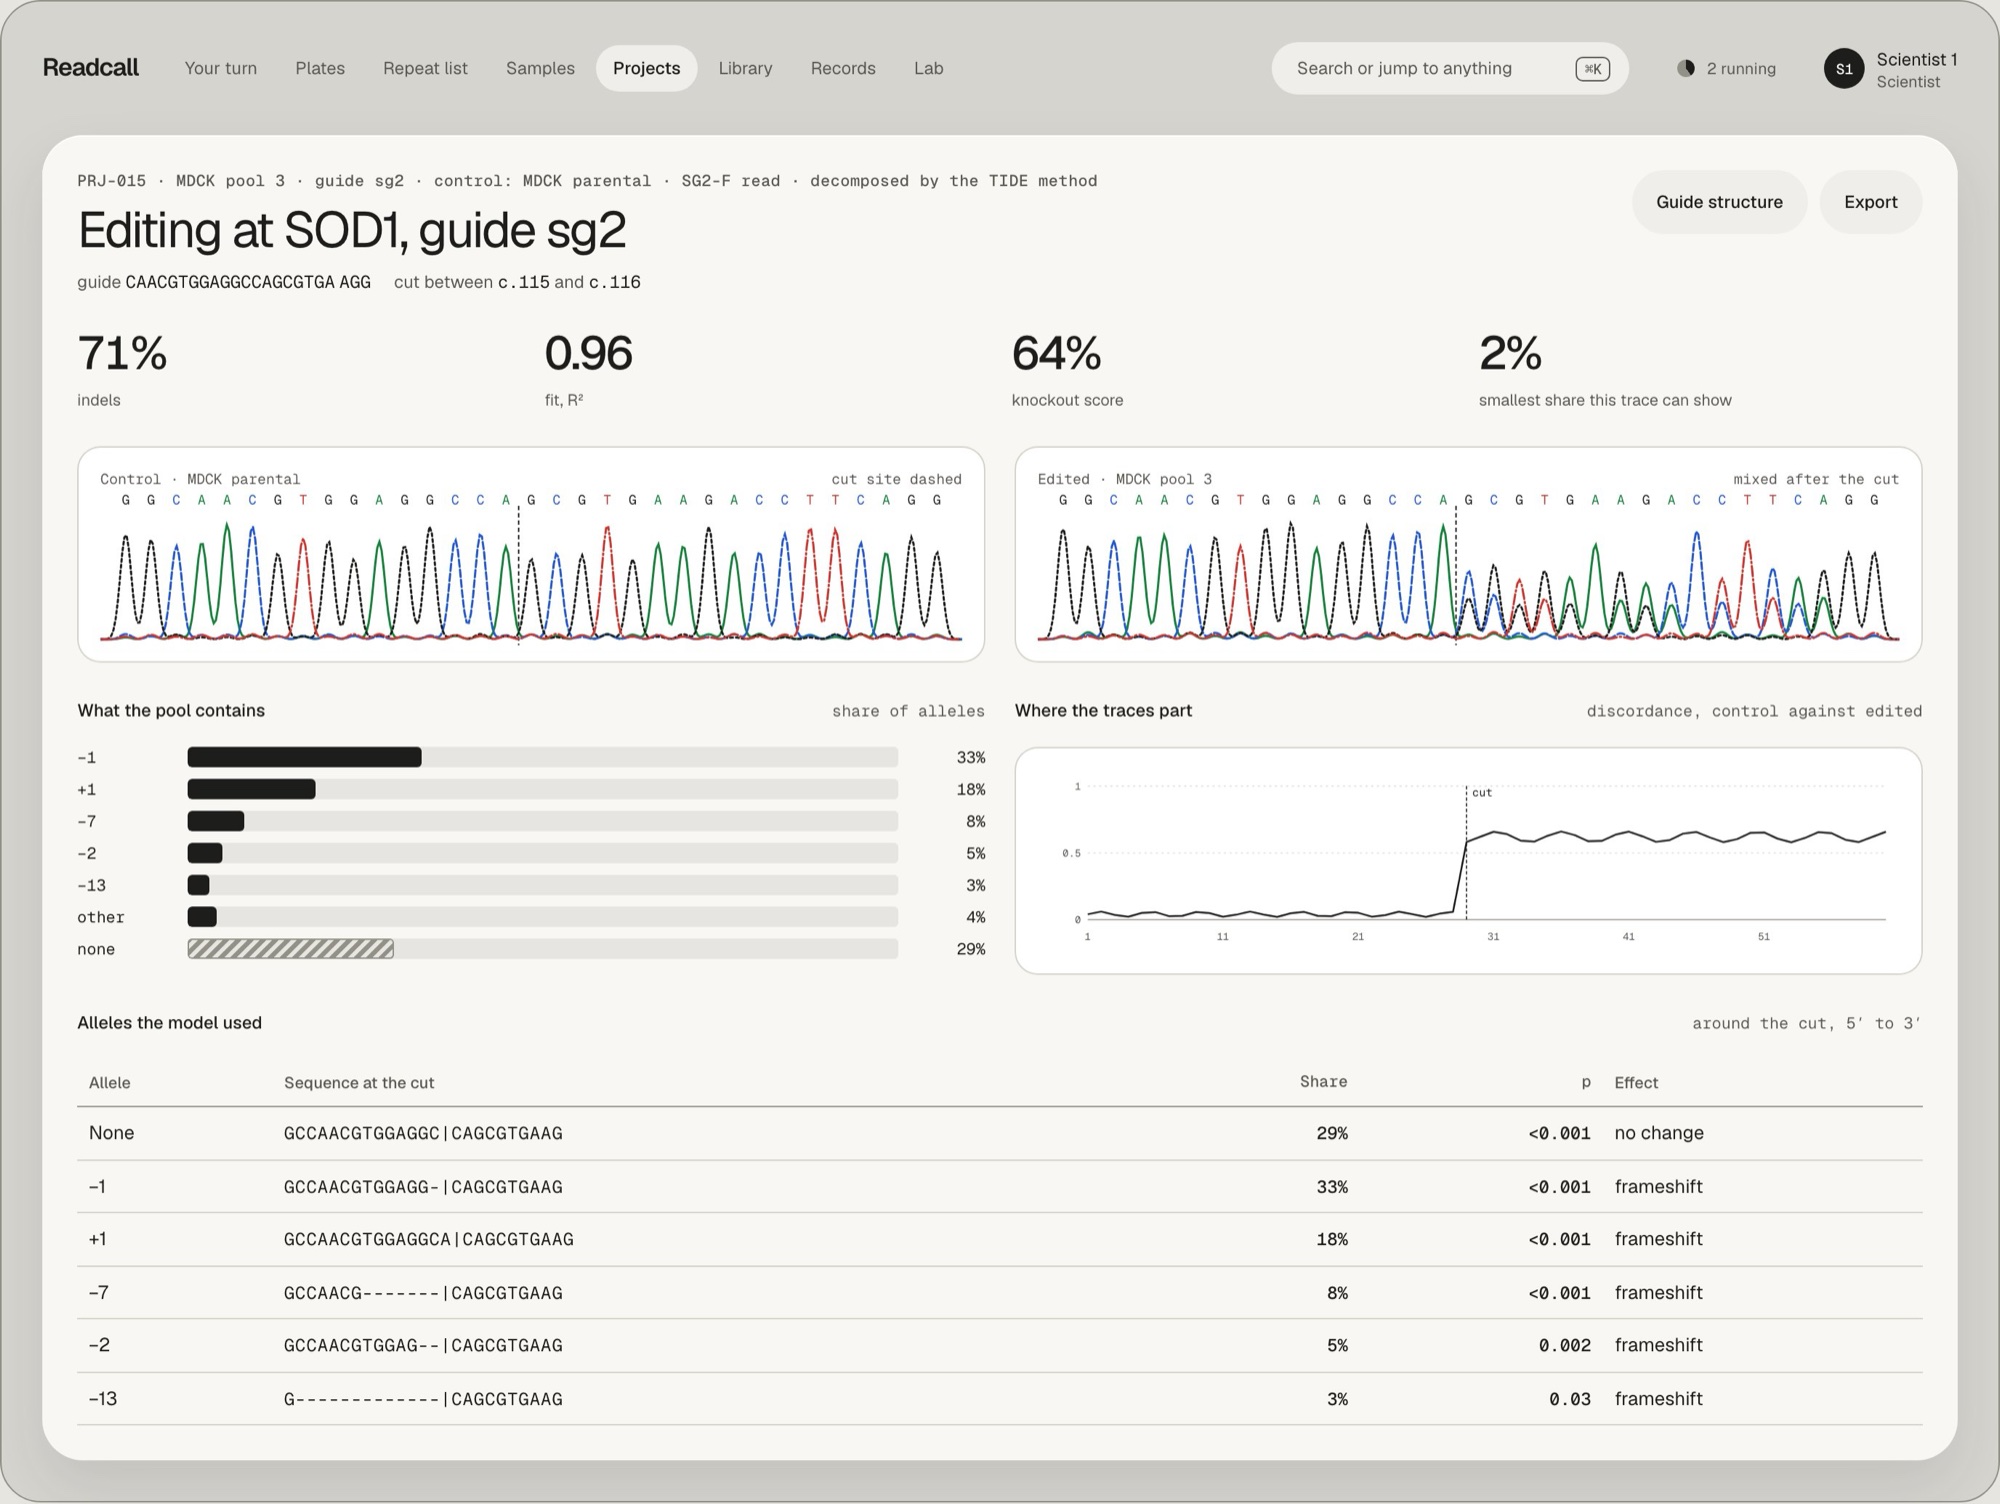Click the 0.002 p value
The image size is (2000, 1504).
(1565, 1345)
